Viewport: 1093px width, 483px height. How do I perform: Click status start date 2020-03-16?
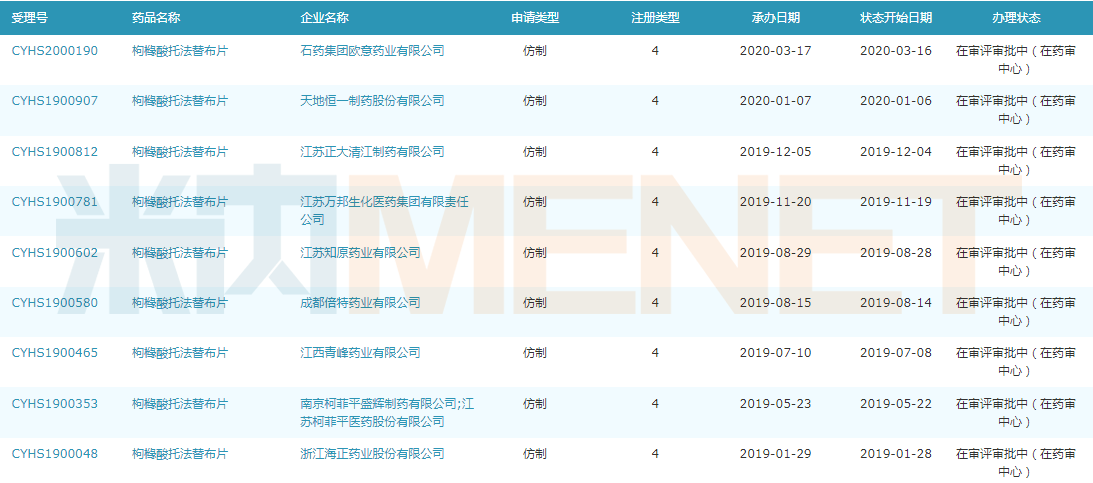896,51
